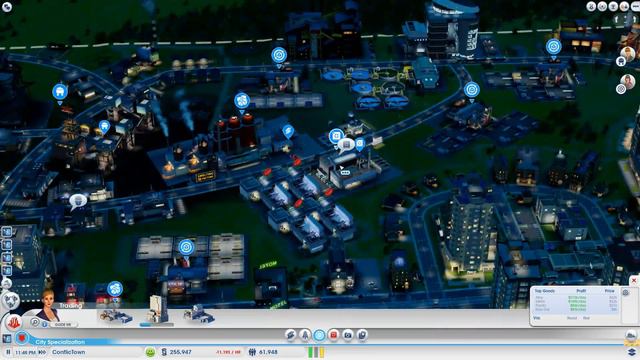Image resolution: width=640 pixels, height=360 pixels.
Task: Click the first round icon in the top-right row
Action: coord(591,7)
